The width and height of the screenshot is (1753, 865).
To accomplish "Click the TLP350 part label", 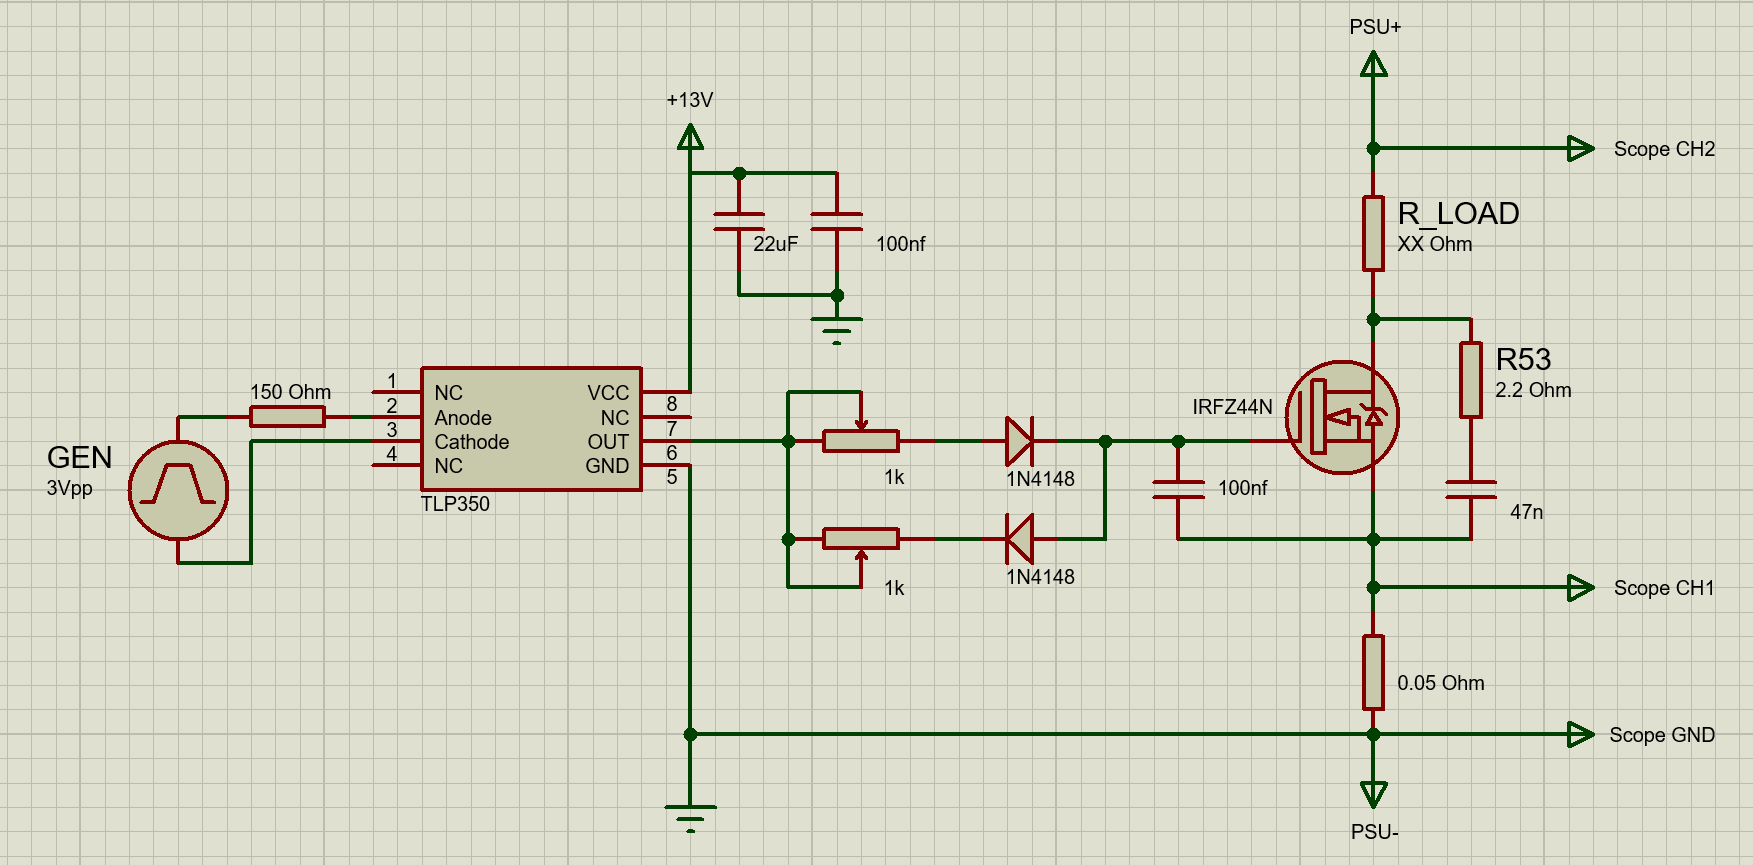I will 455,504.
